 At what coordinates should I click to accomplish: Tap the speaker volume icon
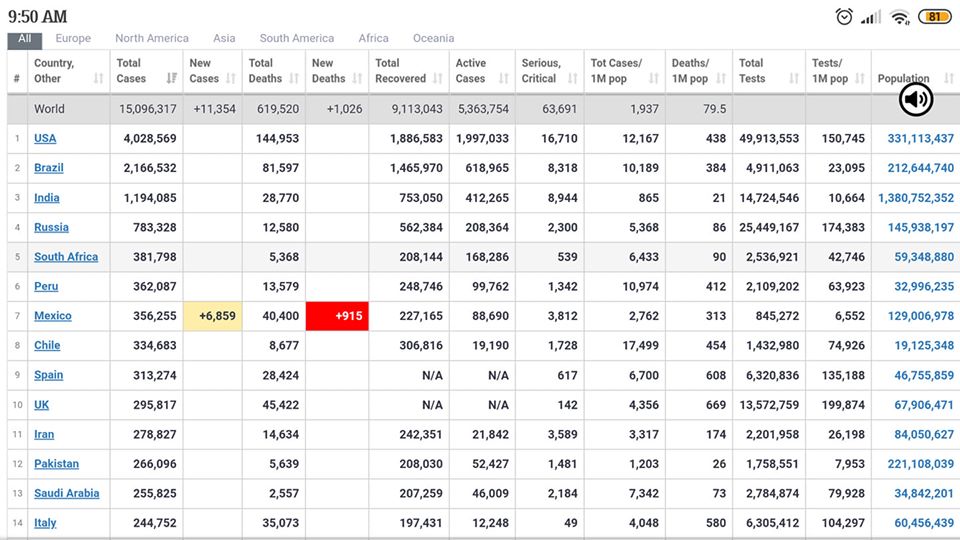click(916, 98)
